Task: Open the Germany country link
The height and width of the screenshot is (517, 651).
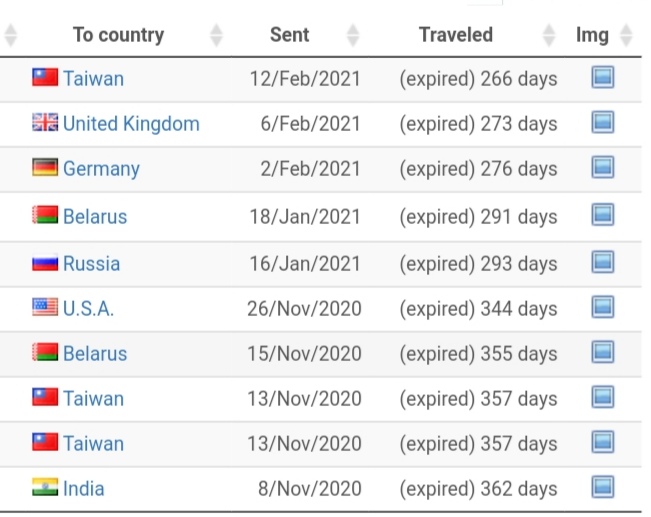Action: pyautogui.click(x=101, y=169)
